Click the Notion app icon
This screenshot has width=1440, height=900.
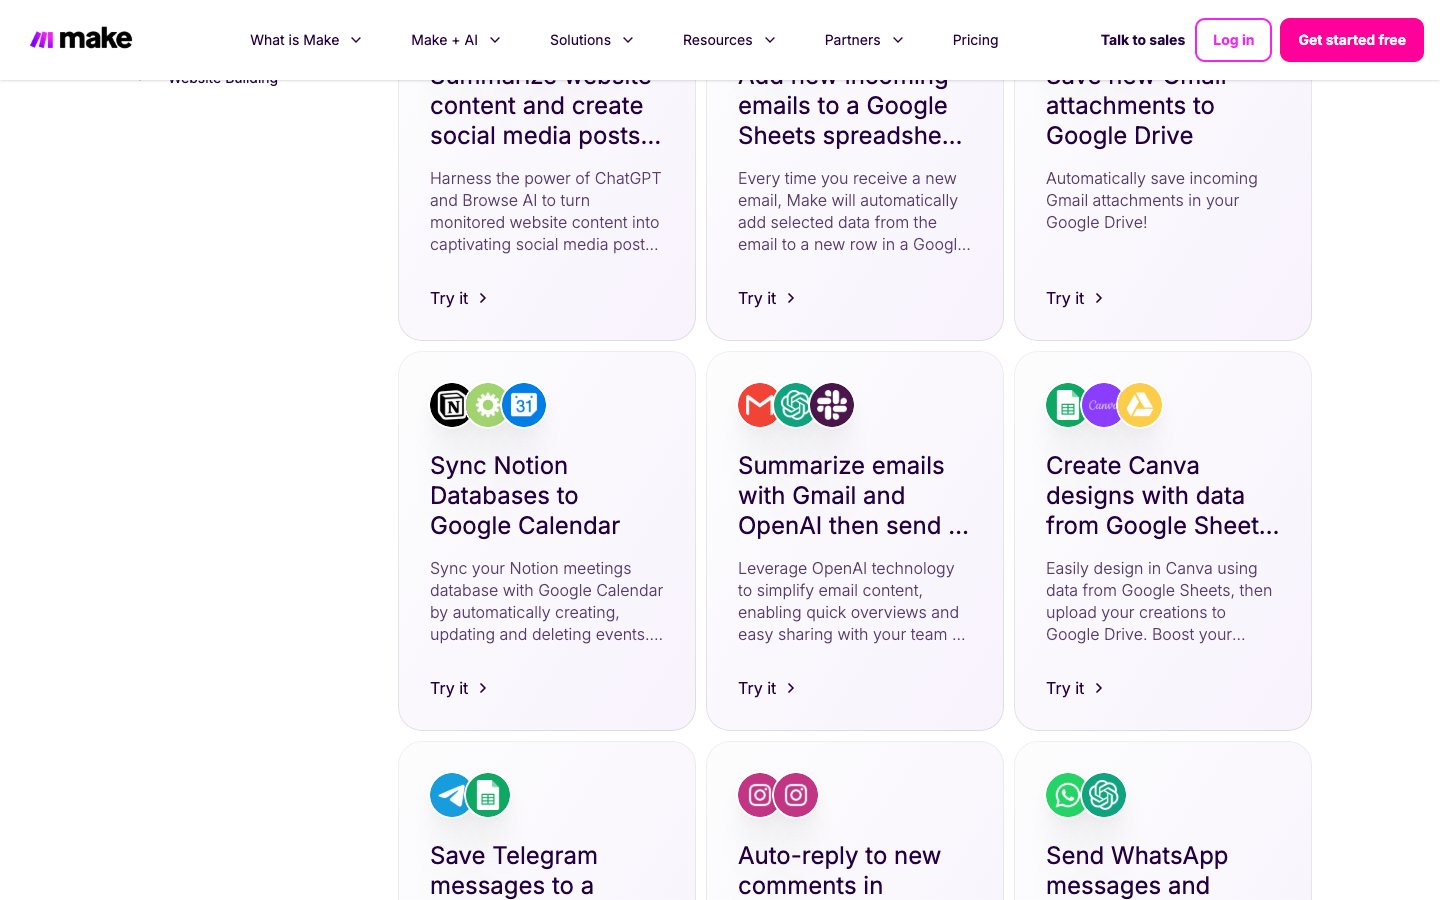click(x=450, y=405)
